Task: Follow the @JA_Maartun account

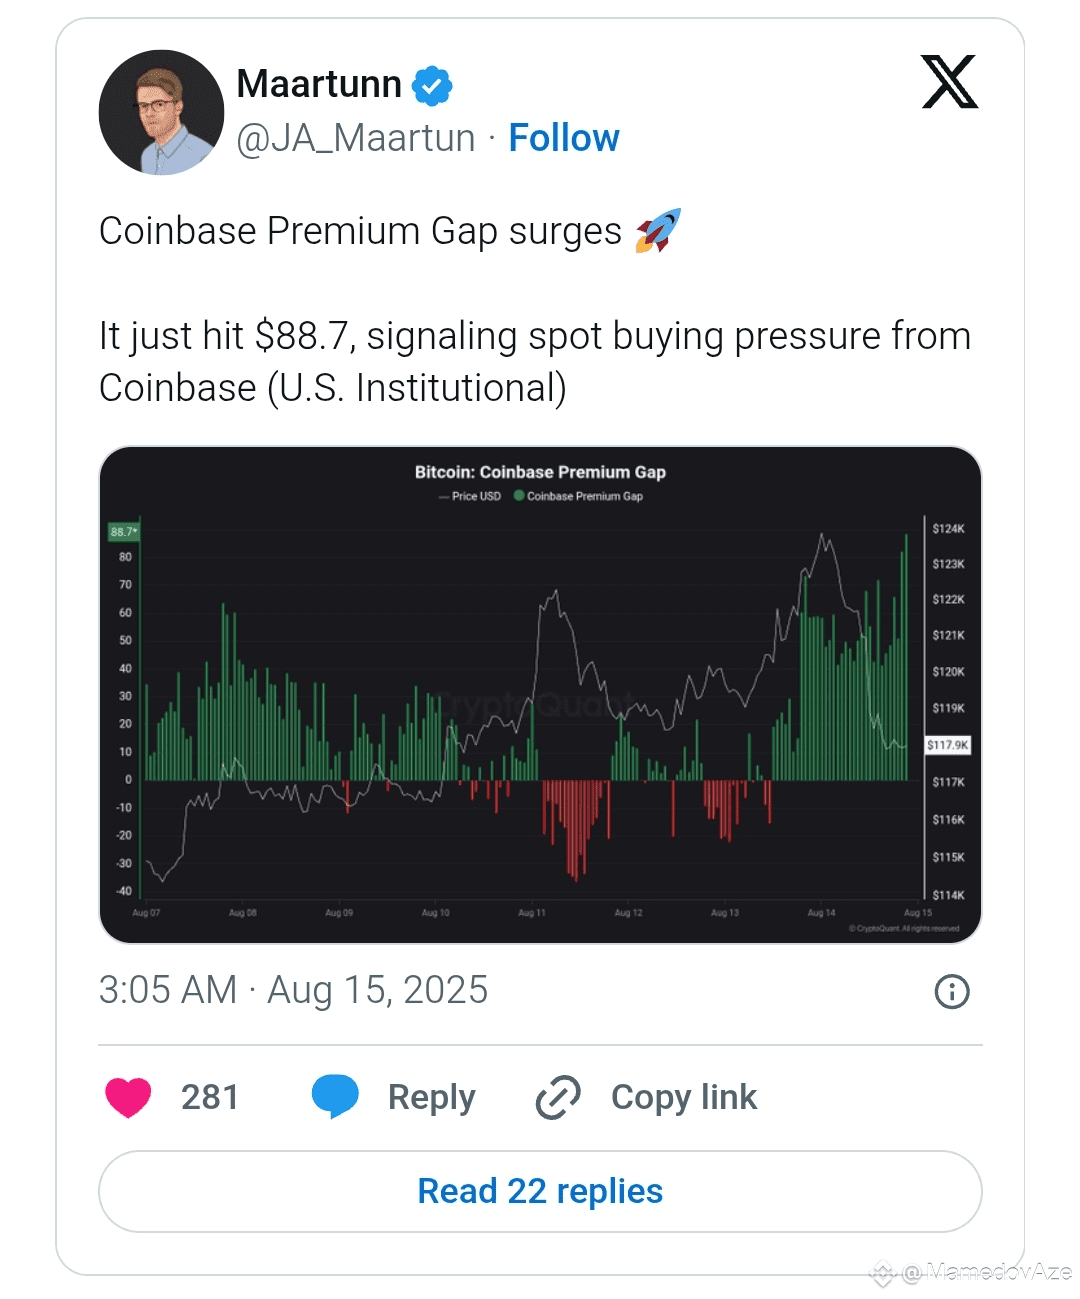Action: 564,138
